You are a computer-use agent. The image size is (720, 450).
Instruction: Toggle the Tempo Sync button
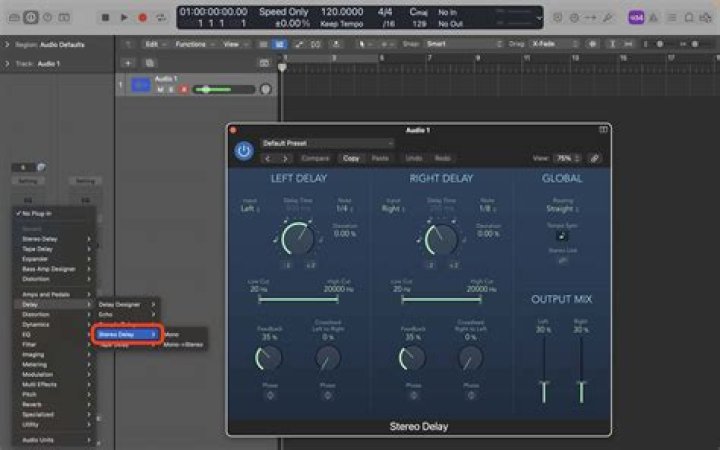(562, 236)
